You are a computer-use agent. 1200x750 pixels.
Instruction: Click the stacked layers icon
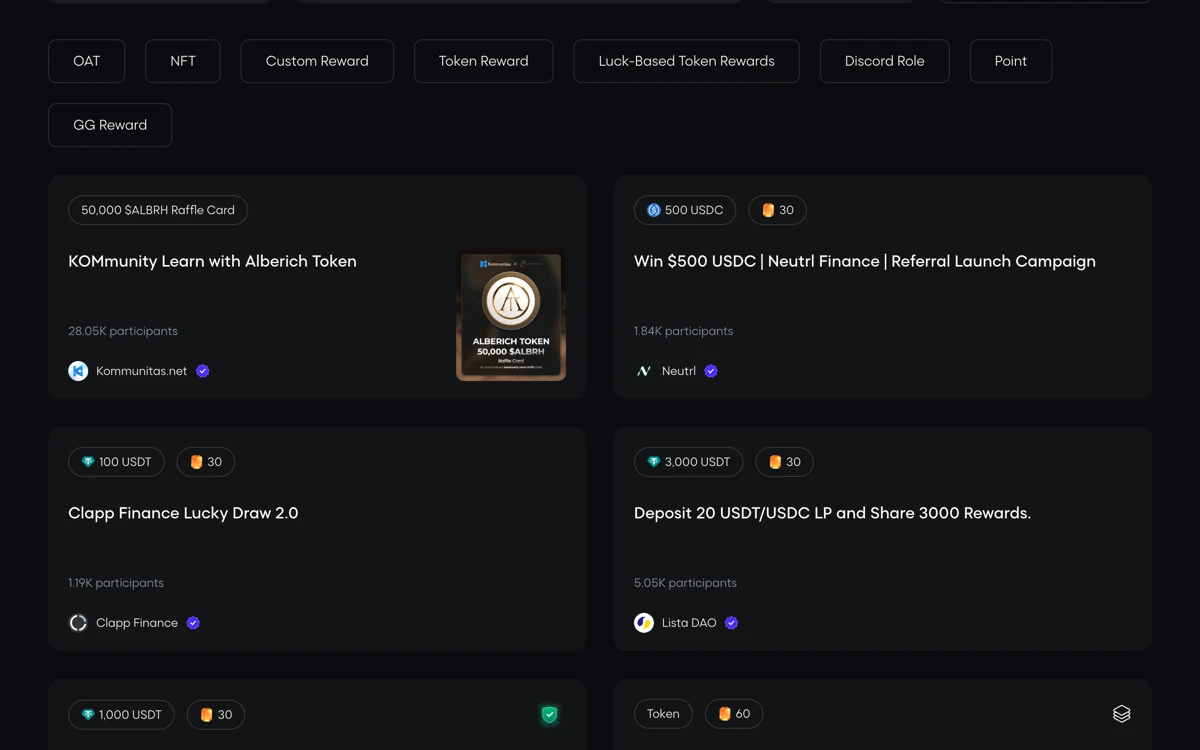[x=1122, y=714]
